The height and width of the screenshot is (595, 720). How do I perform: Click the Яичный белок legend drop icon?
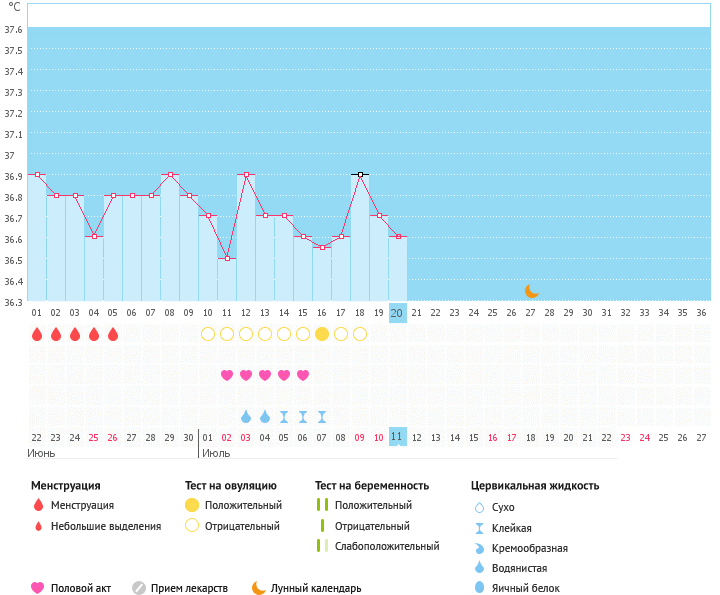(x=480, y=588)
